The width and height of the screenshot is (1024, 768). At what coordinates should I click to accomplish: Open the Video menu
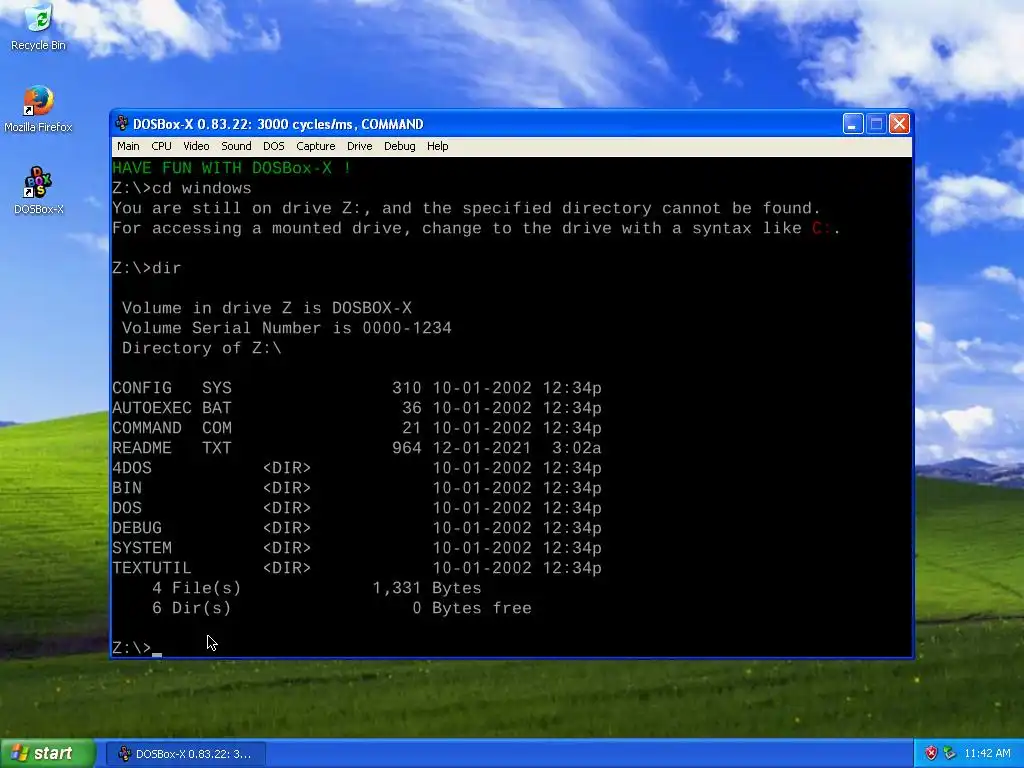coord(196,146)
